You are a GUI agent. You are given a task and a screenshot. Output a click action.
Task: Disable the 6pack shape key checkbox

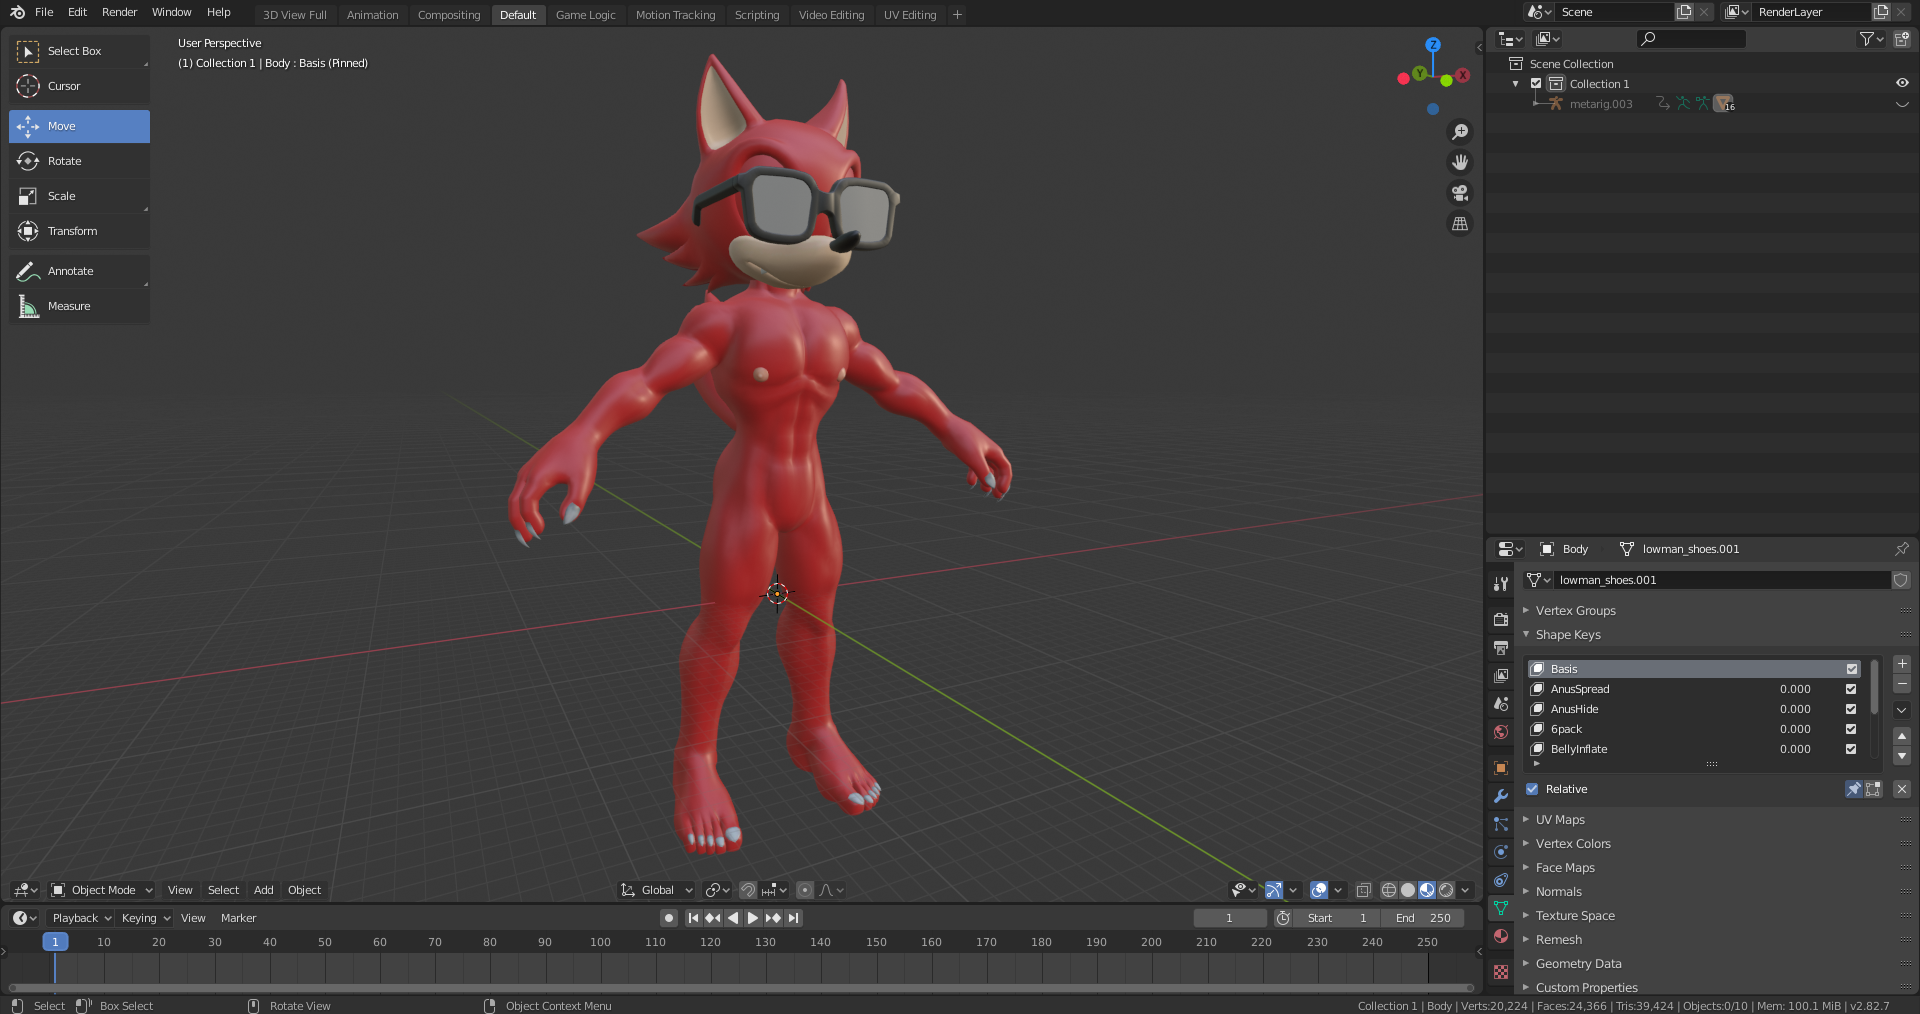(x=1851, y=729)
